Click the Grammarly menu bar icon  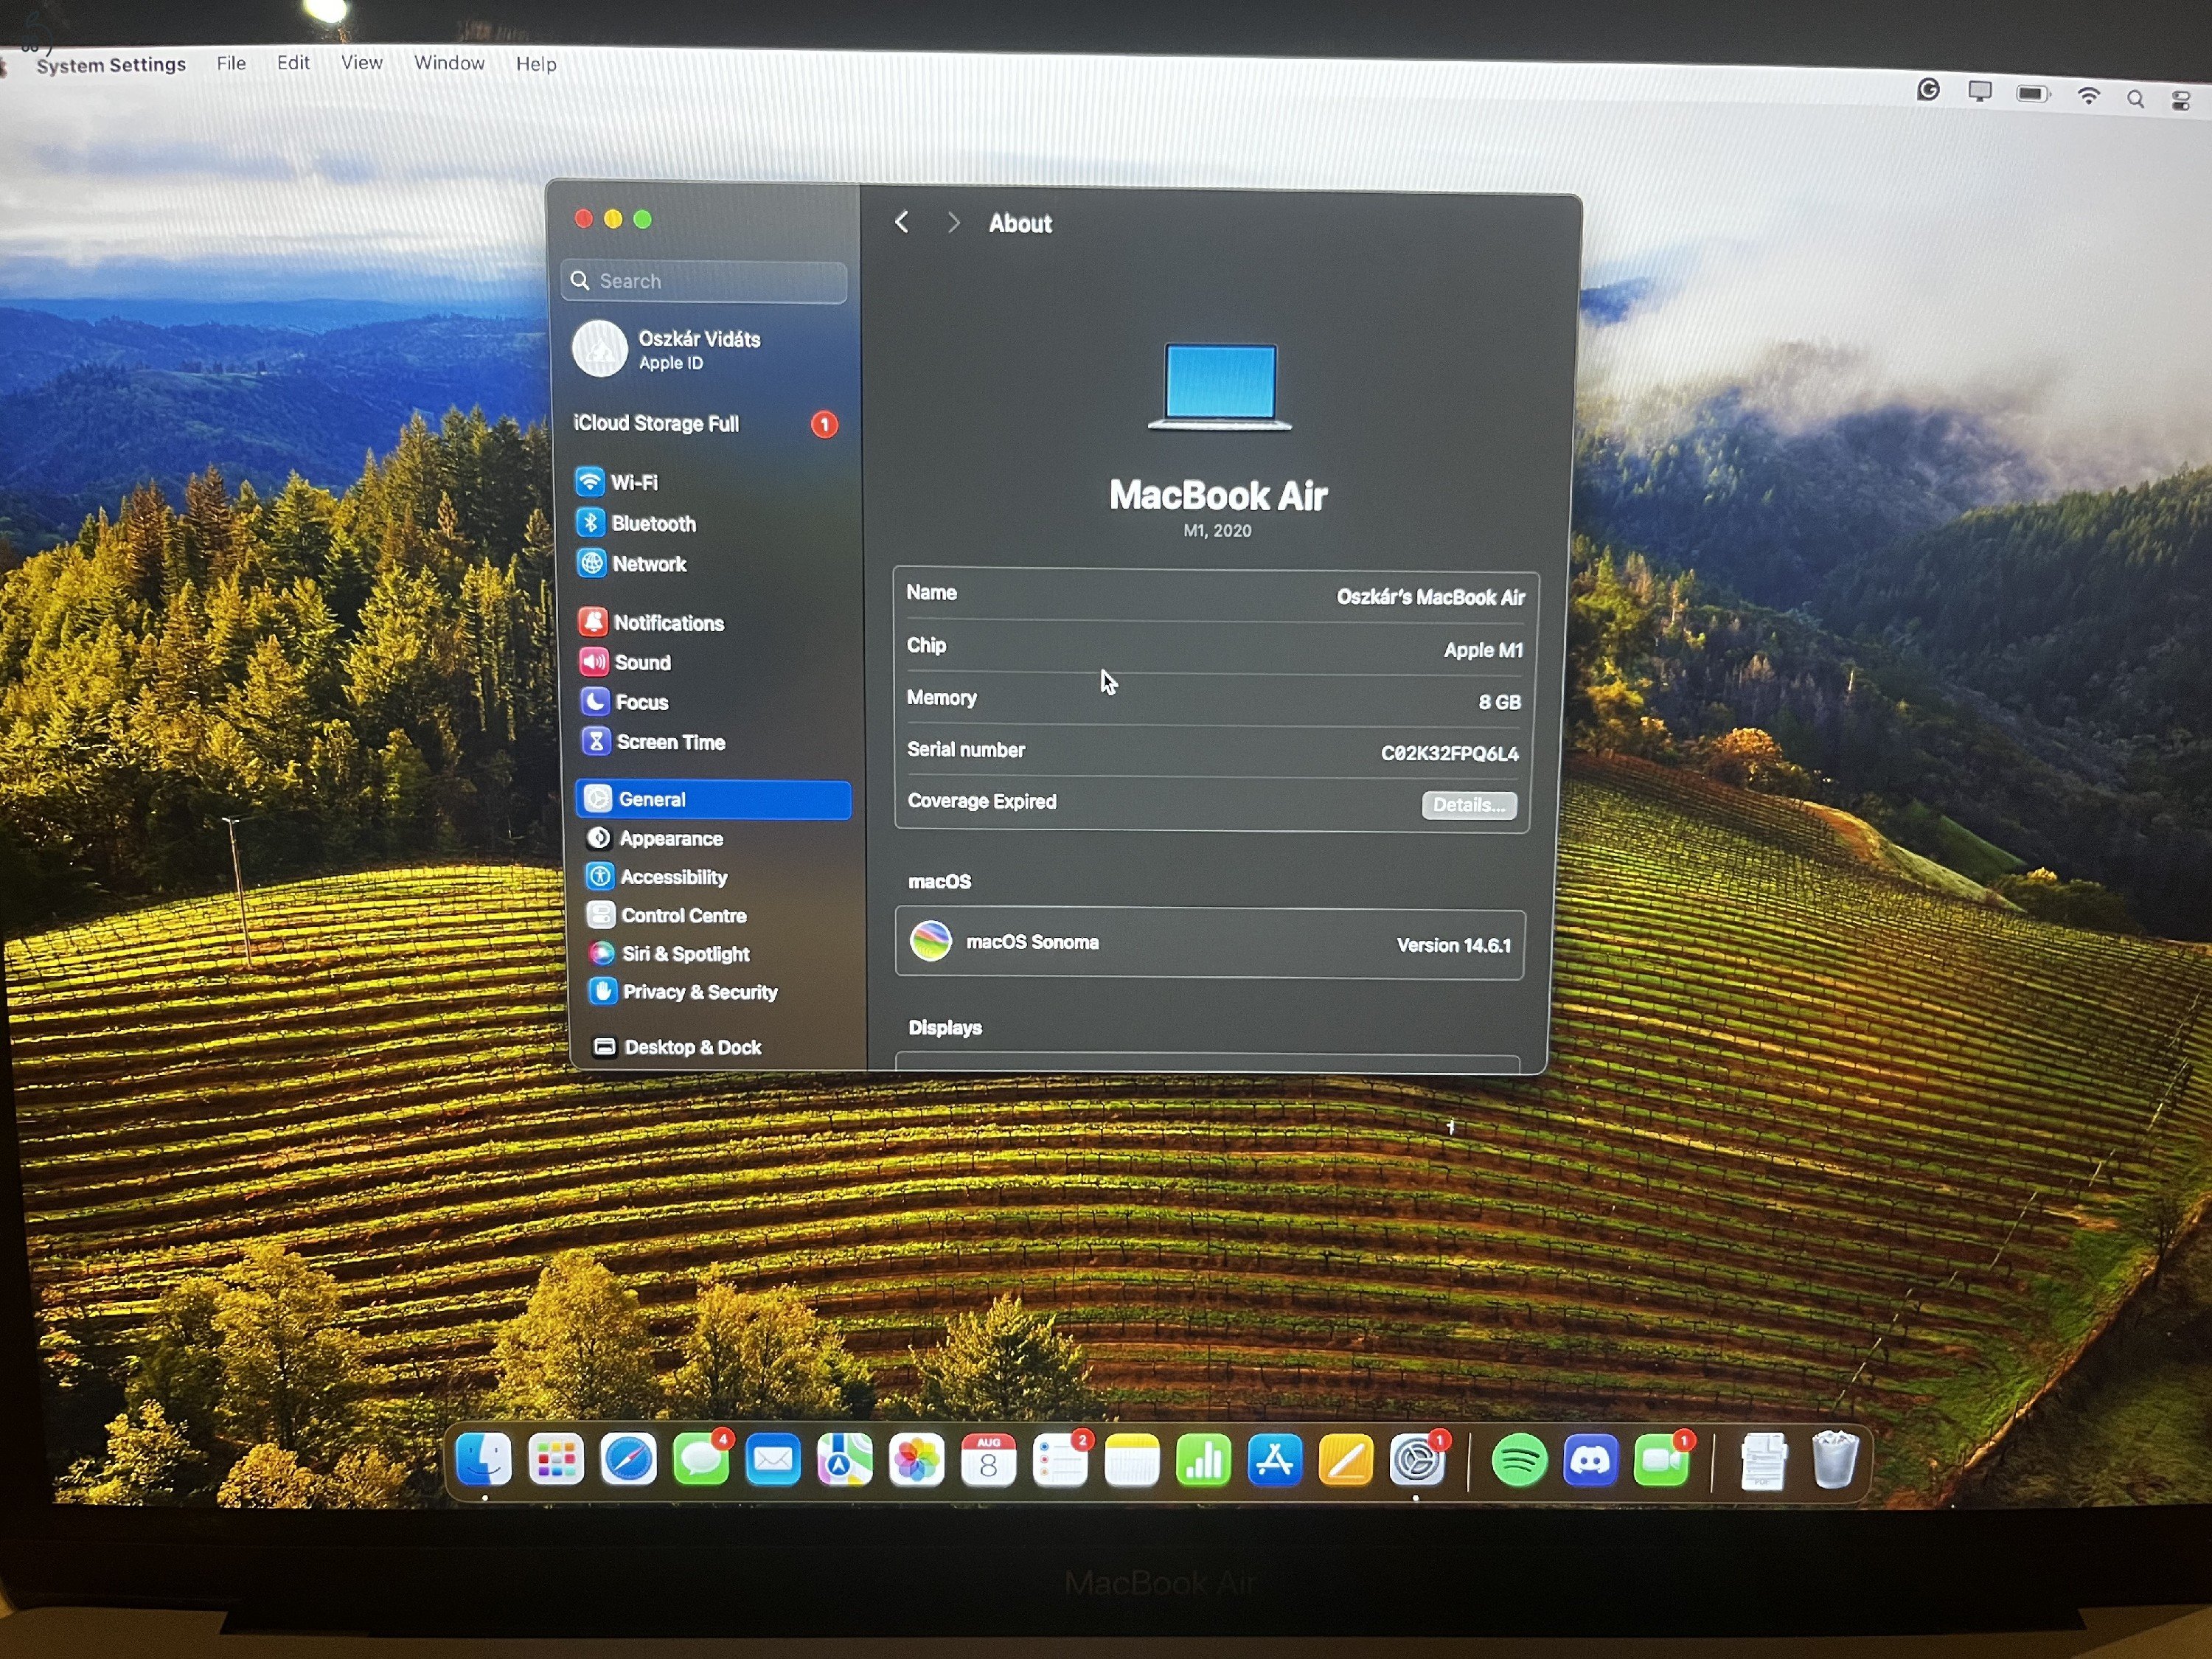coord(1929,91)
